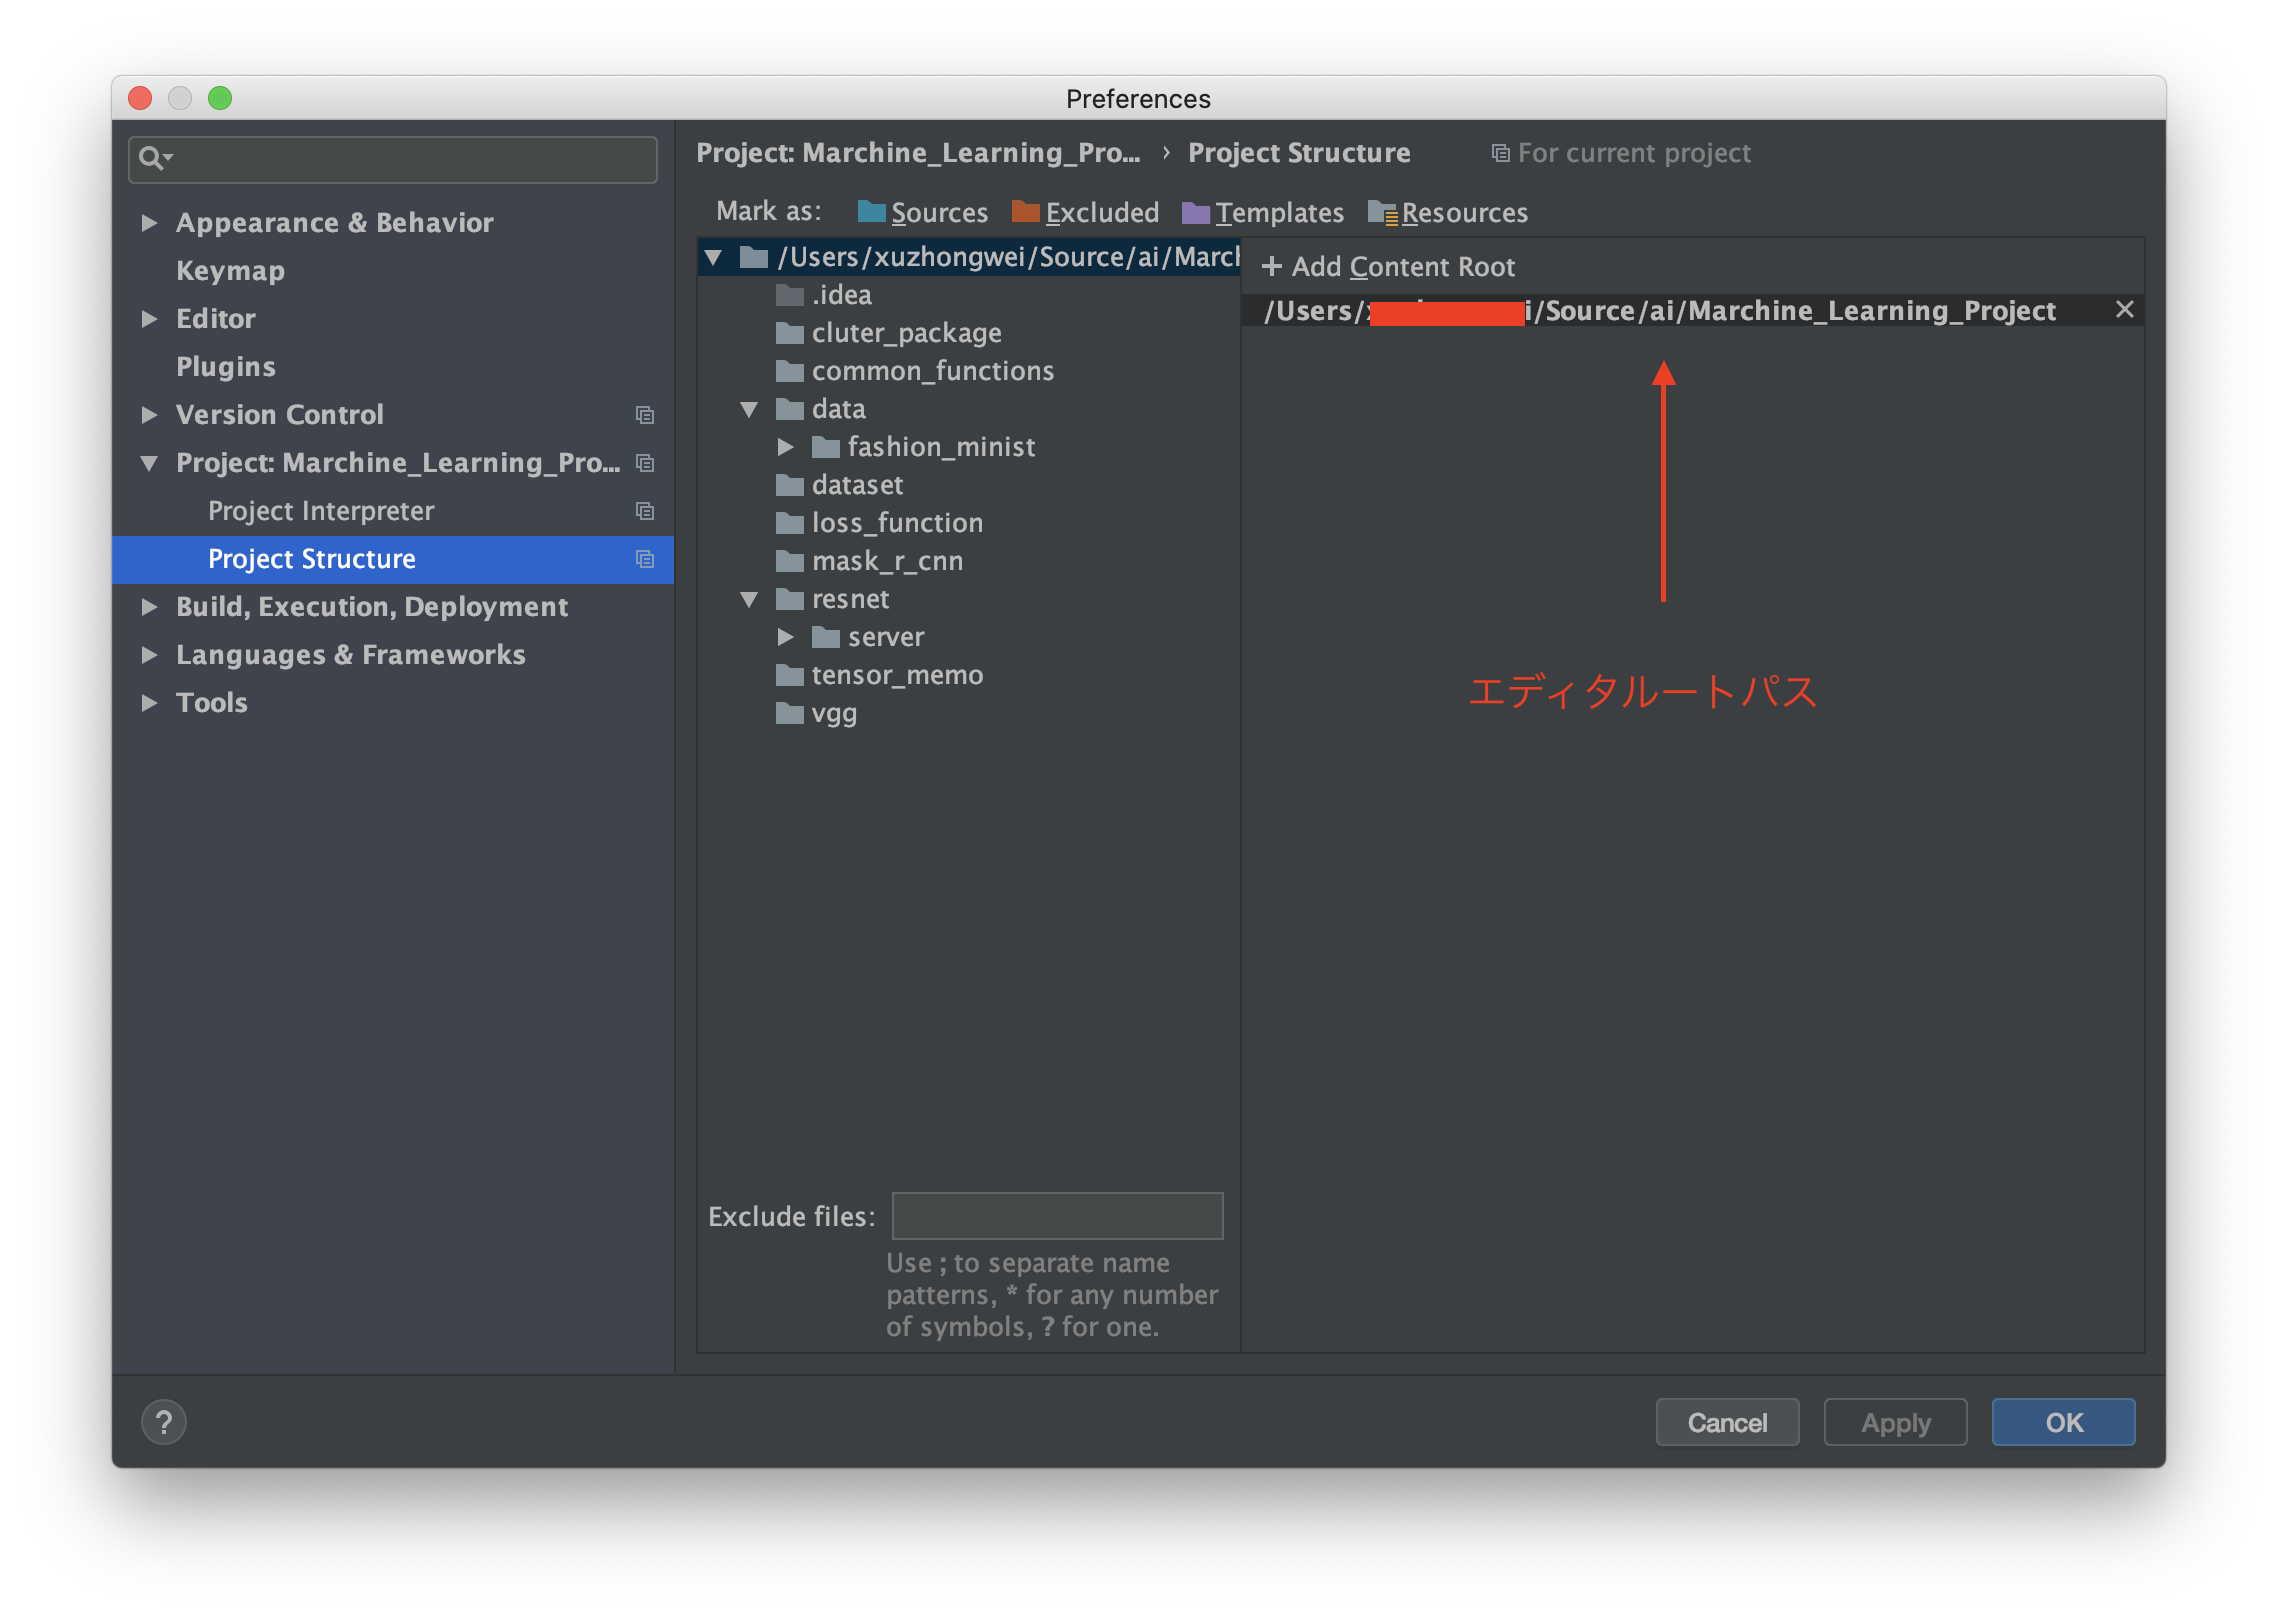This screenshot has height=1616, width=2278.
Task: Open help with the question mark icon
Action: click(x=164, y=1421)
